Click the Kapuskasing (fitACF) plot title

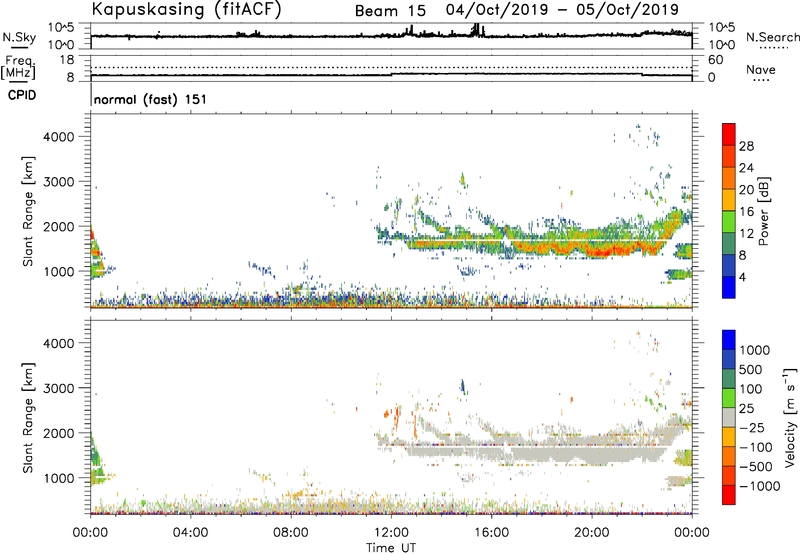point(186,10)
